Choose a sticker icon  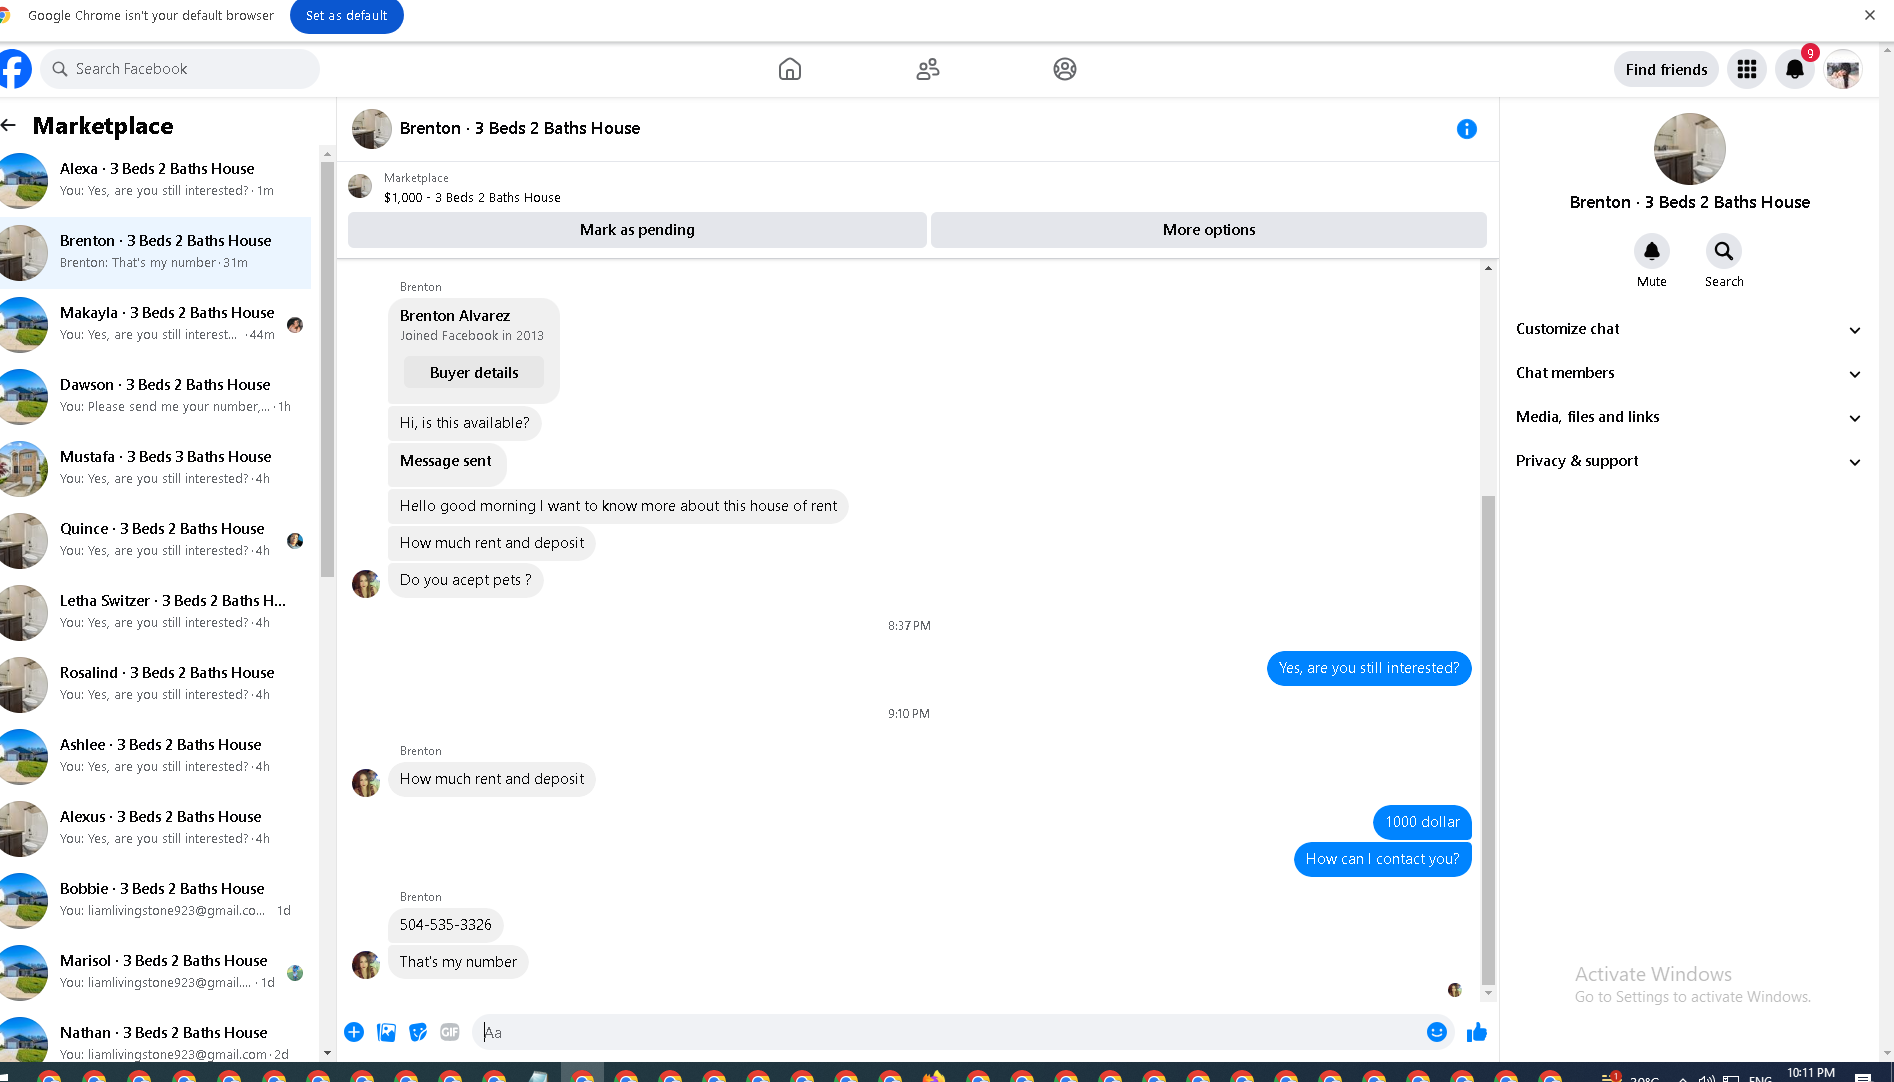pyautogui.click(x=418, y=1032)
